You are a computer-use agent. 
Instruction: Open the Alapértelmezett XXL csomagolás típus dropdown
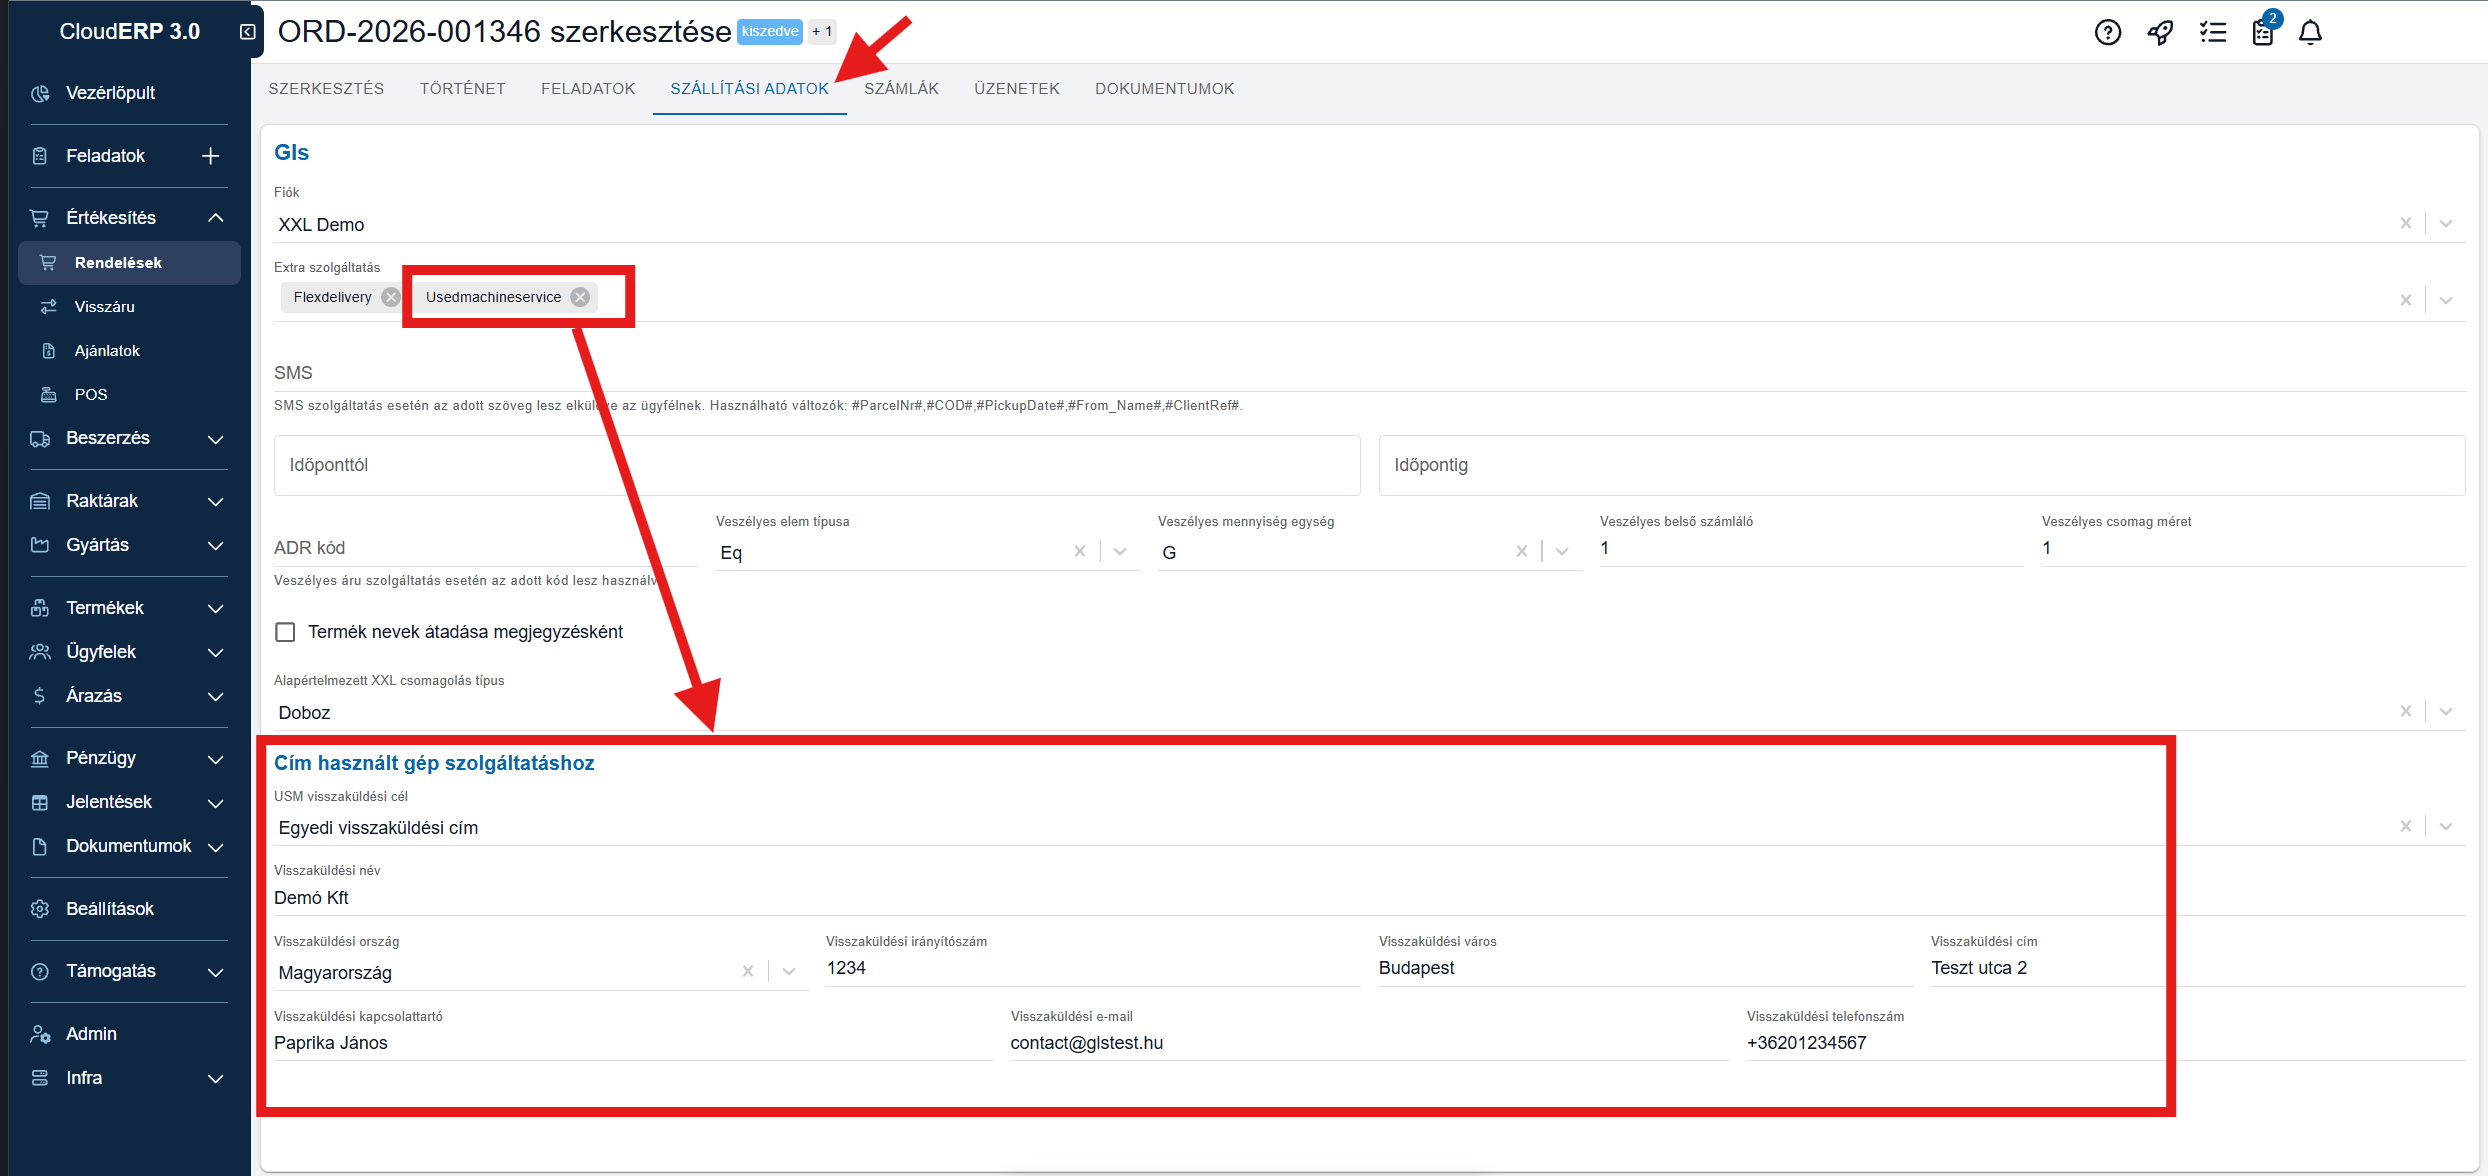point(2446,711)
